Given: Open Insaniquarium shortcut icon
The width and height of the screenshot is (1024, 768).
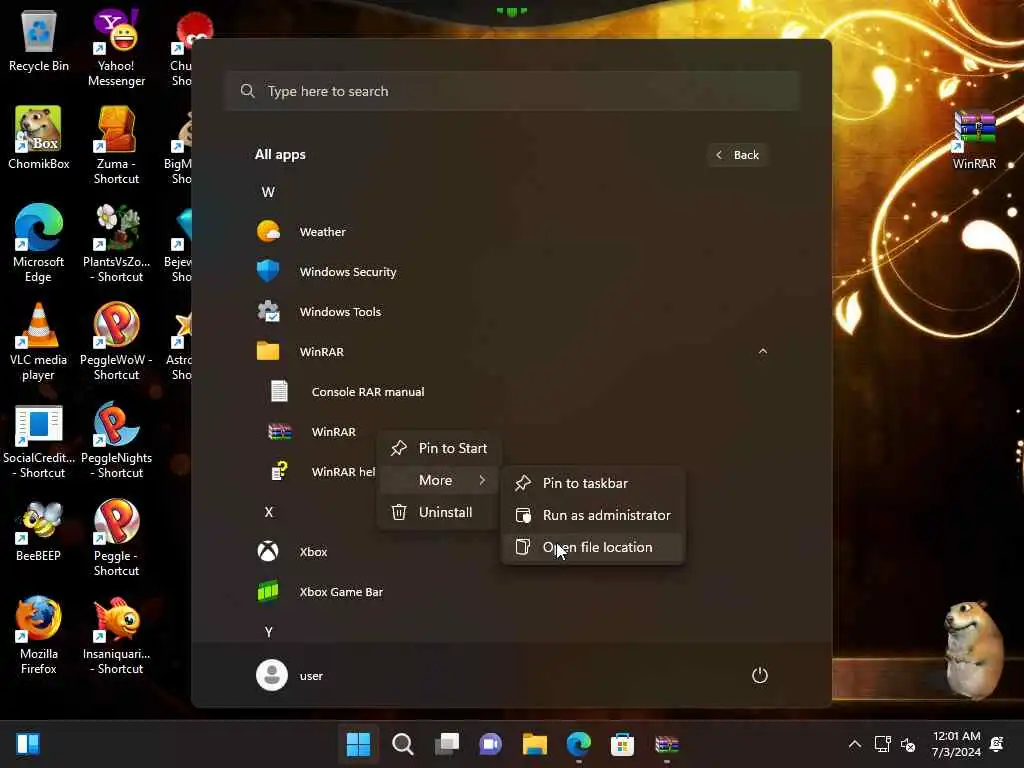Looking at the screenshot, I should (116, 636).
